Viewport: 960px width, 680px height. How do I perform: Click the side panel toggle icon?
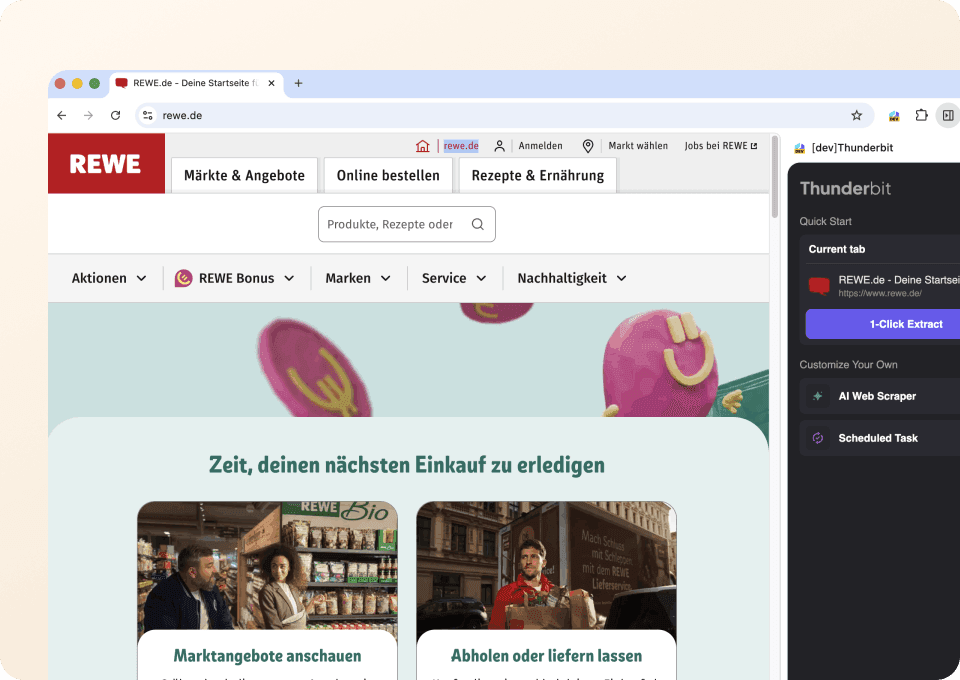point(948,115)
